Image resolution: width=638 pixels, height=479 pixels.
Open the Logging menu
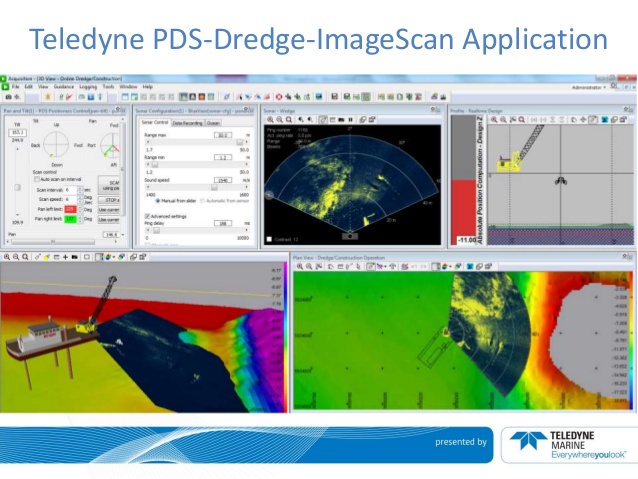(x=88, y=87)
